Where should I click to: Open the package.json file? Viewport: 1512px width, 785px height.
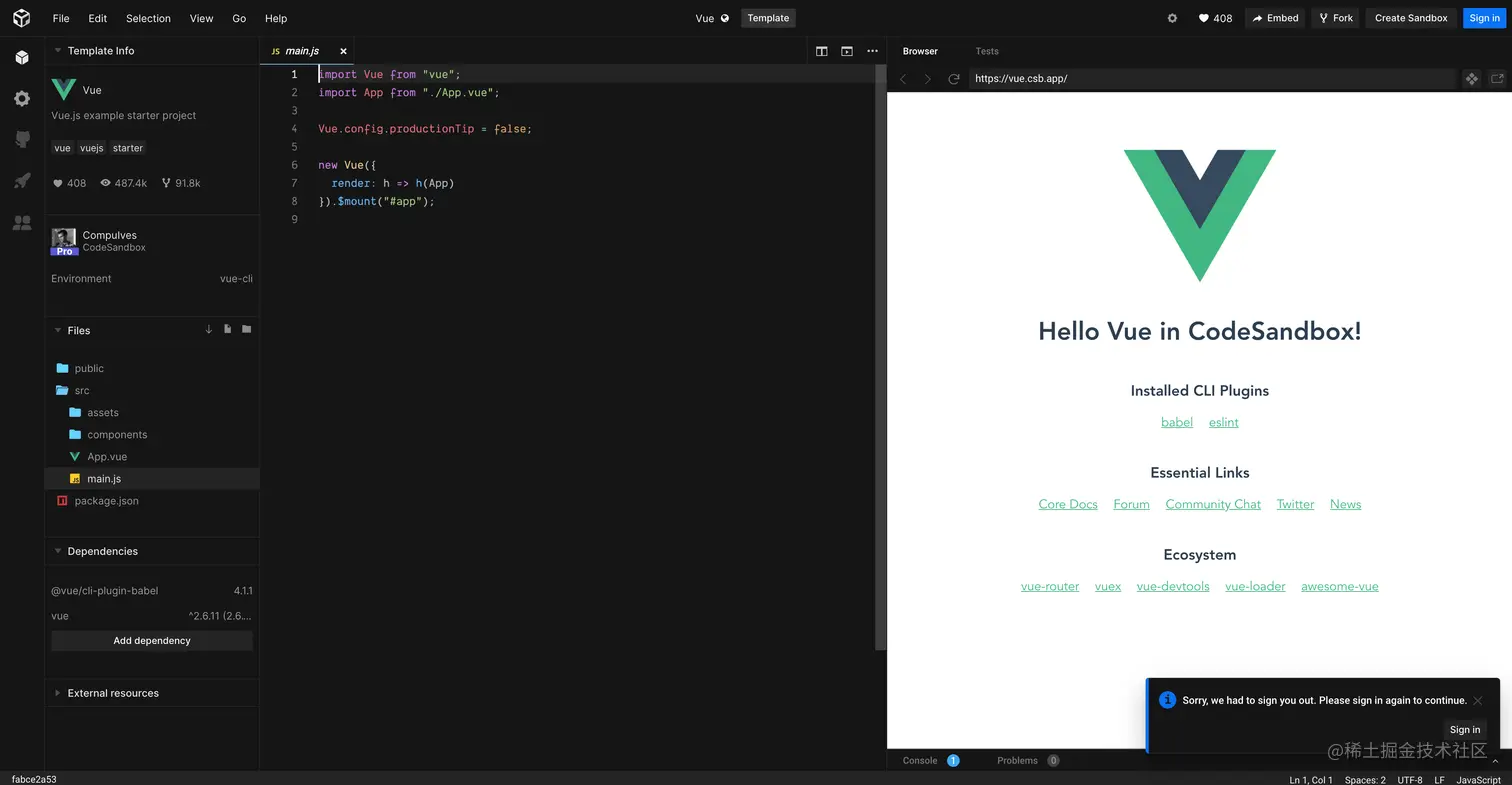[x=152, y=500]
